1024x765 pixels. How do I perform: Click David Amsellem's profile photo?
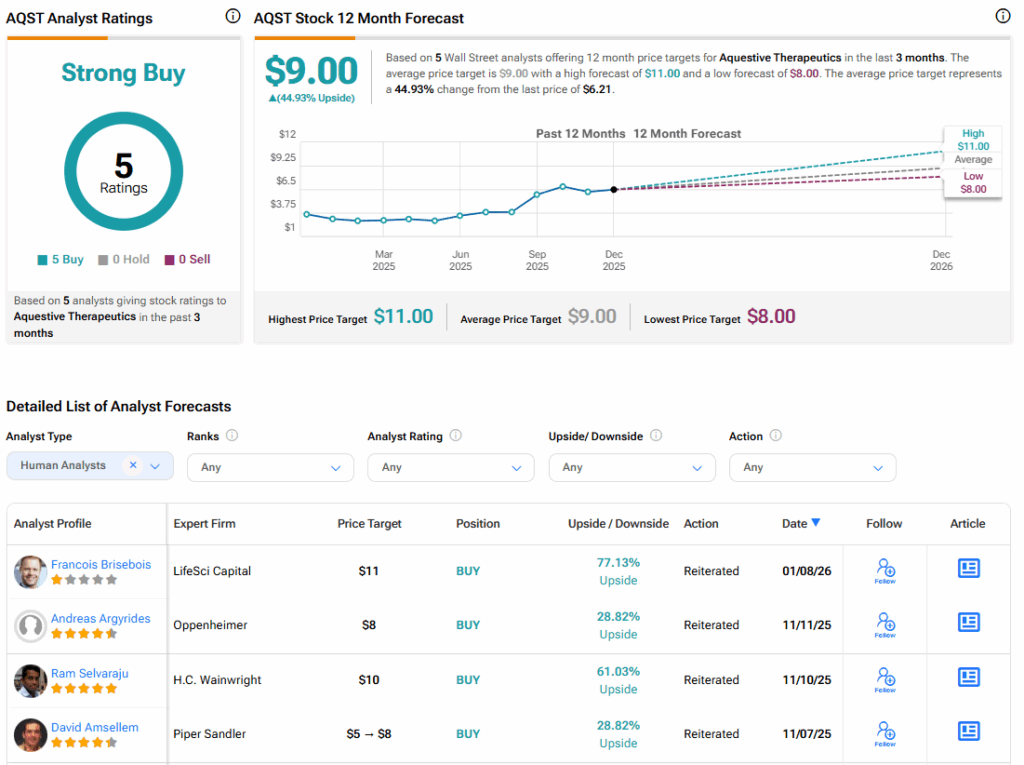(30, 735)
